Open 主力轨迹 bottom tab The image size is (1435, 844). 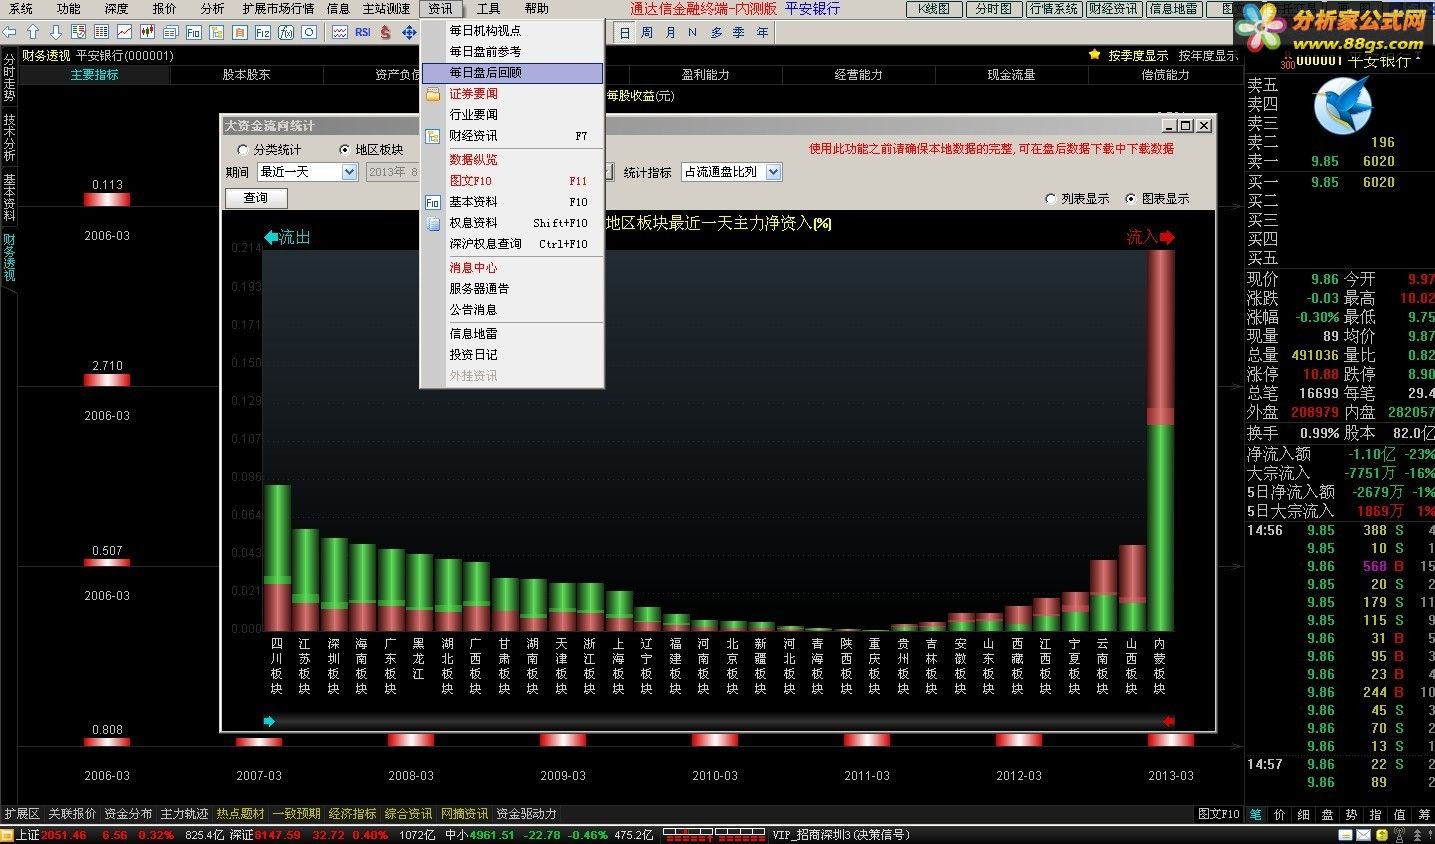click(x=185, y=814)
